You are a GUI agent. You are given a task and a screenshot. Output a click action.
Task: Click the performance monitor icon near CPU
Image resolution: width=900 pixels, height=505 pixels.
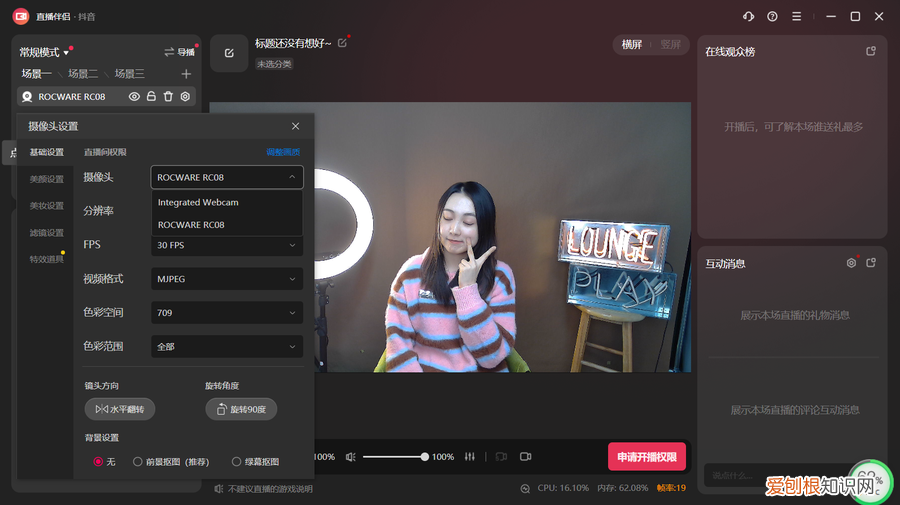525,488
